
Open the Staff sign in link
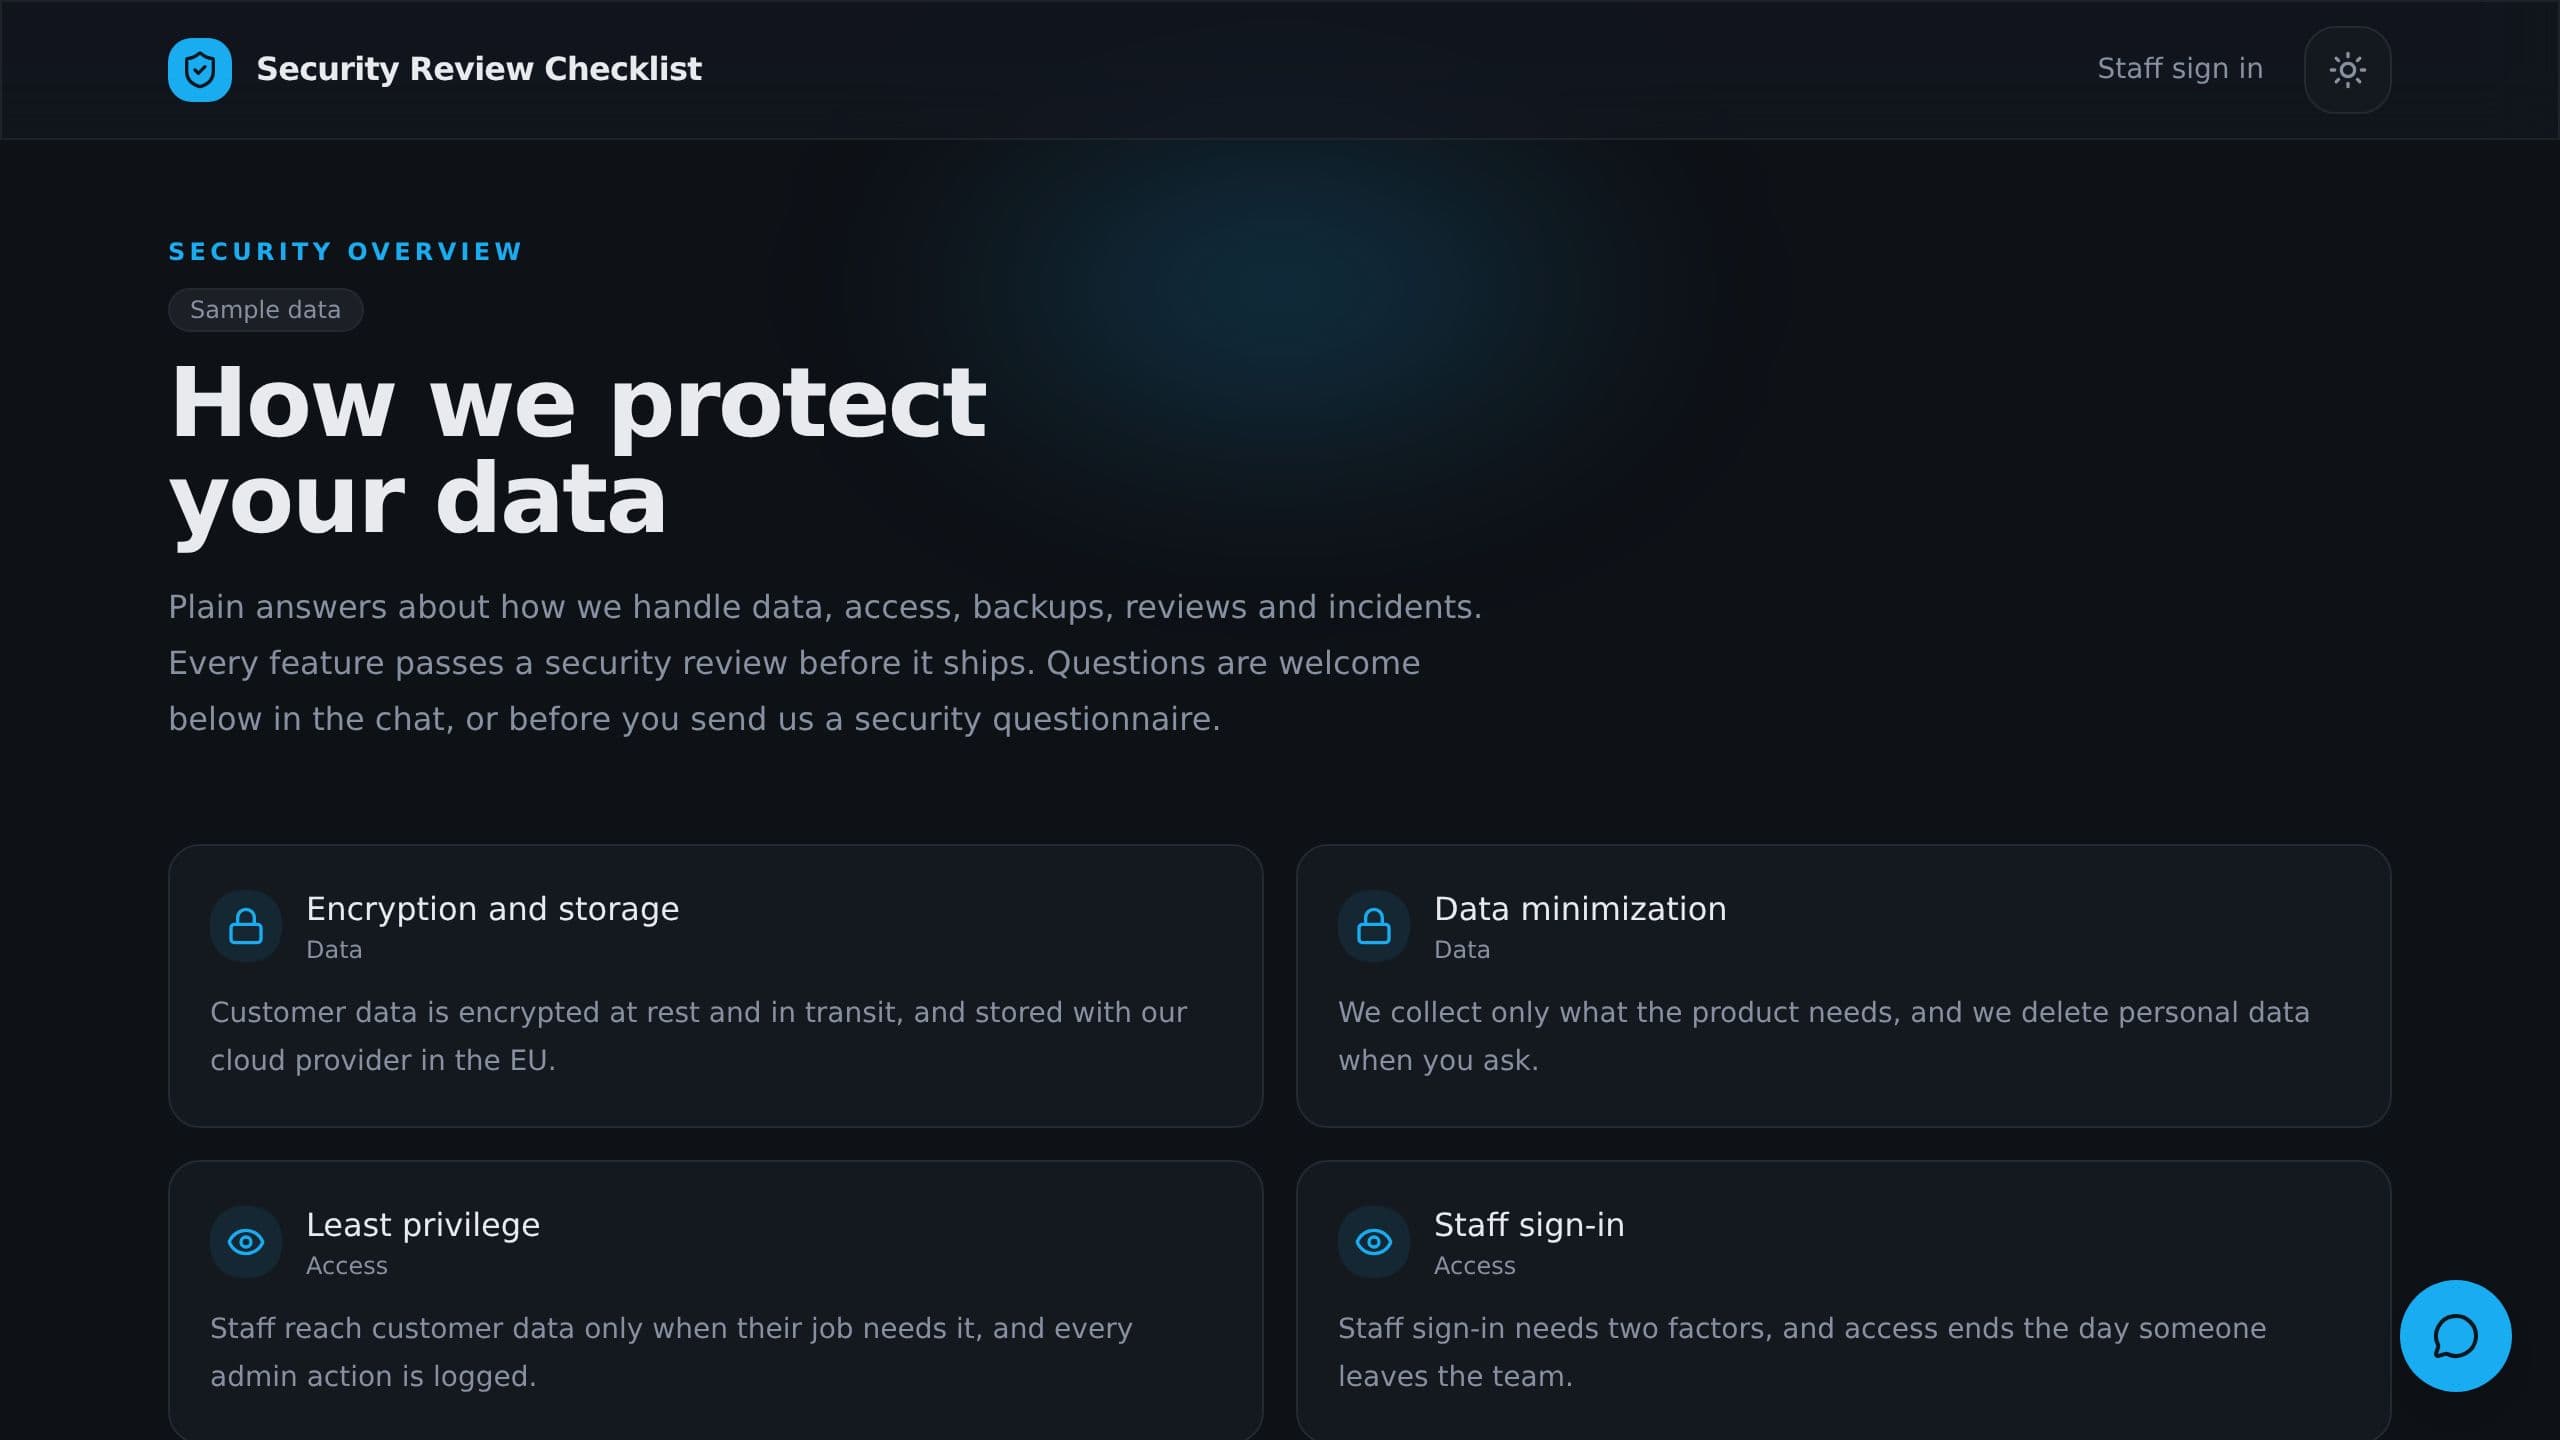pos(2180,69)
